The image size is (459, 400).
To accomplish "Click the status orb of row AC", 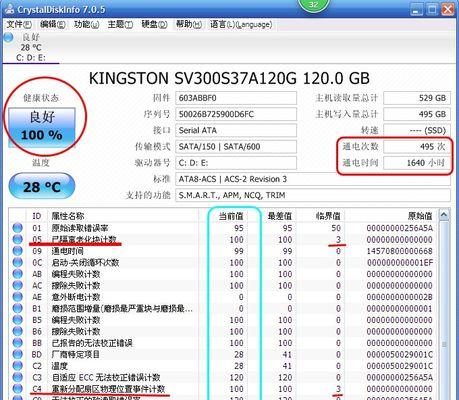I will click(17, 285).
